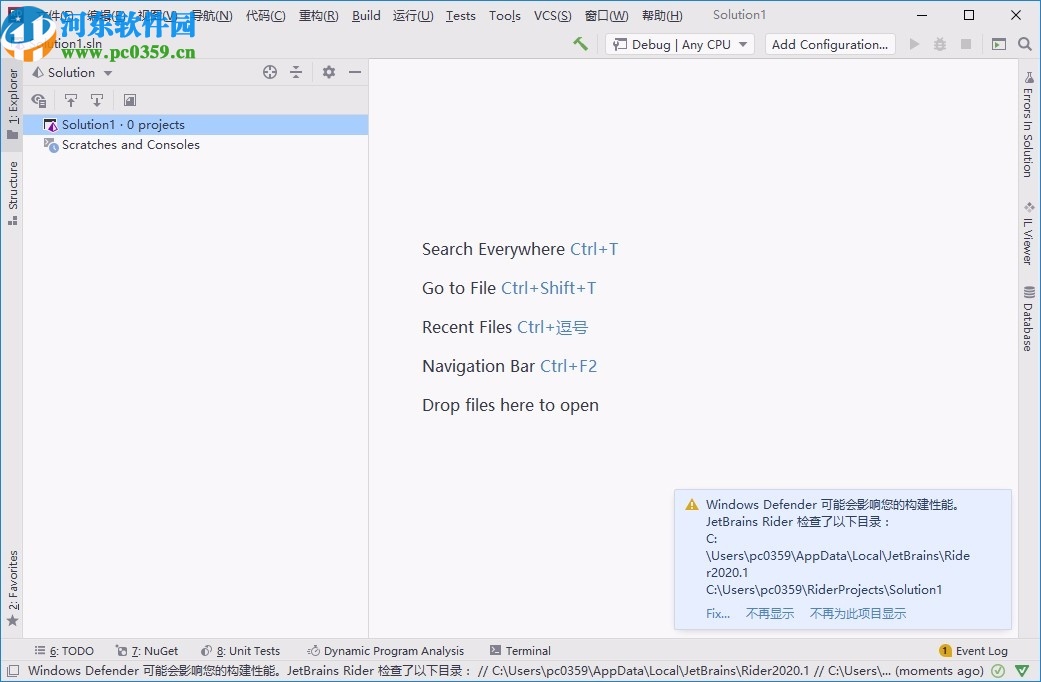Screen dimensions: 1041x682
Task: Click Add Configuration in the toolbar
Action: 829,44
